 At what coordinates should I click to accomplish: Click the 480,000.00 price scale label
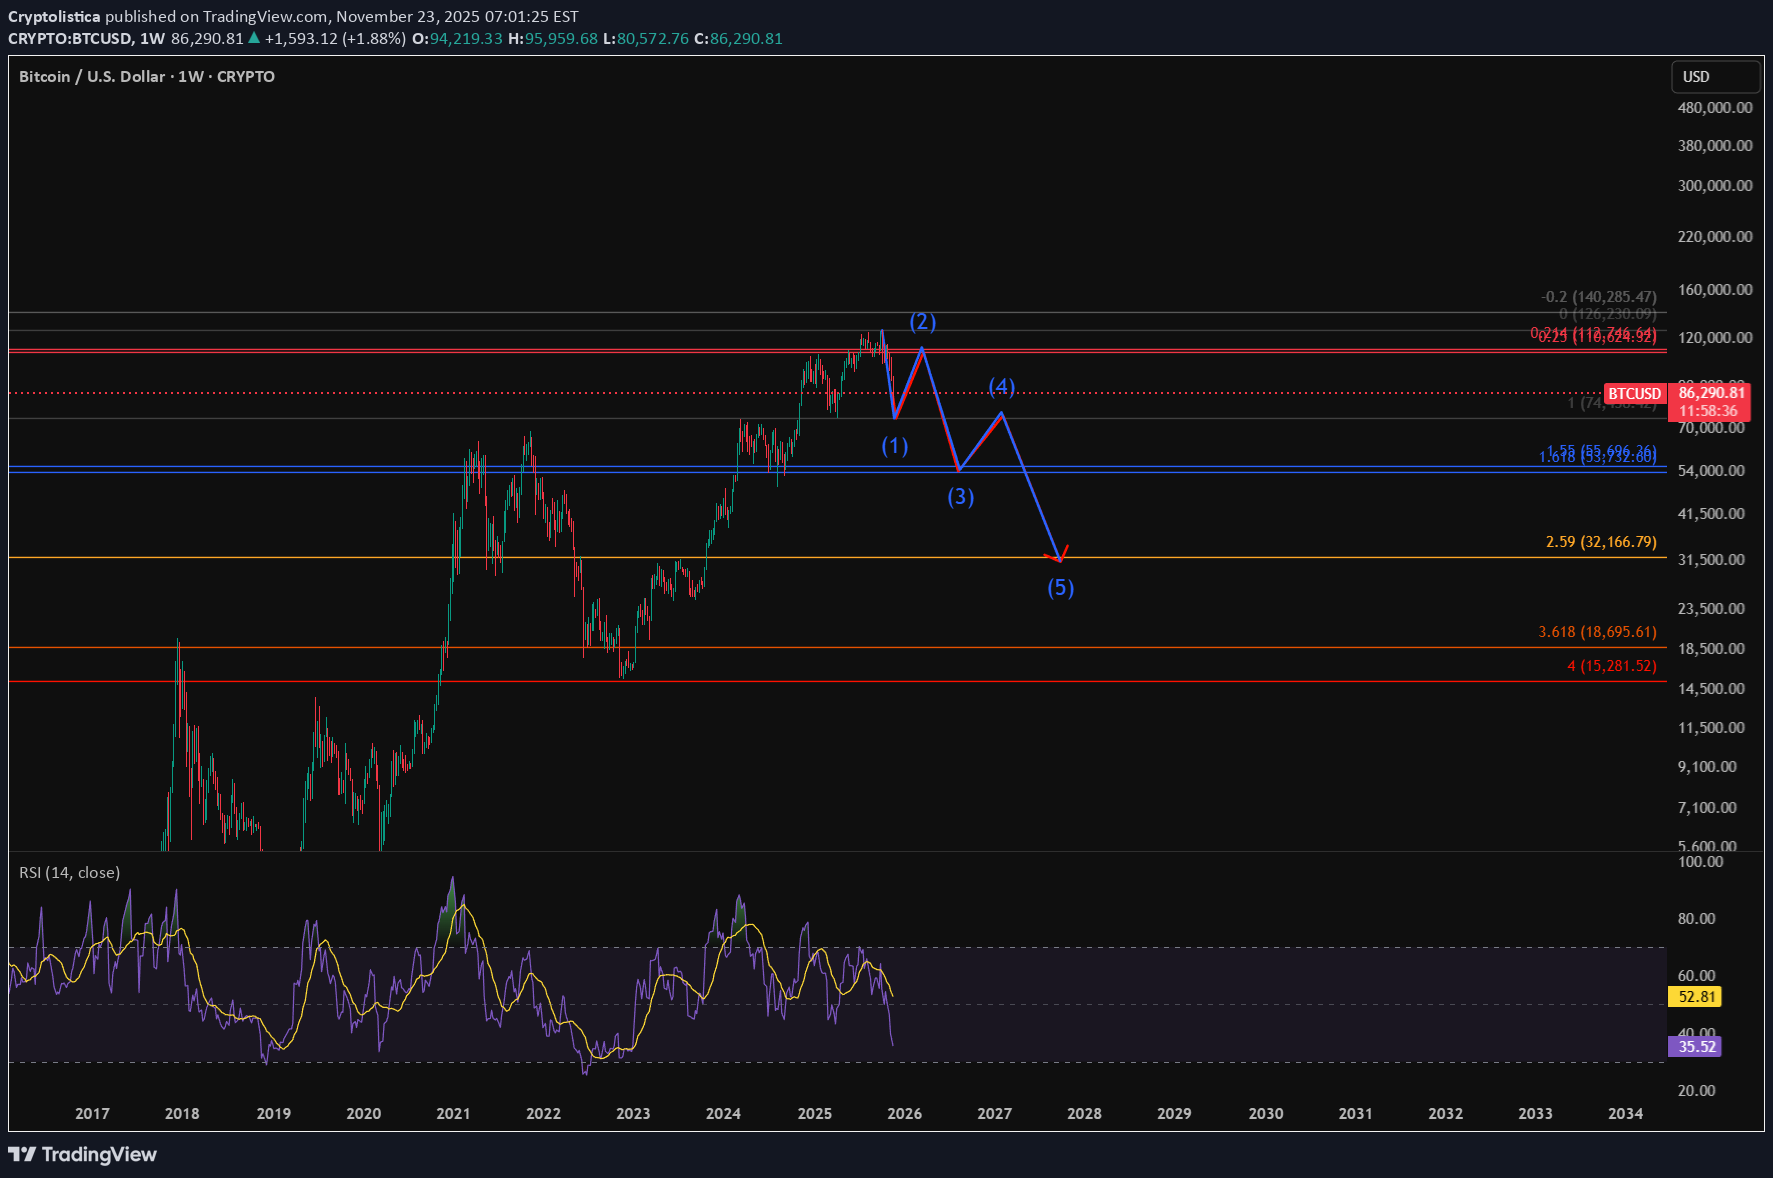[x=1714, y=108]
